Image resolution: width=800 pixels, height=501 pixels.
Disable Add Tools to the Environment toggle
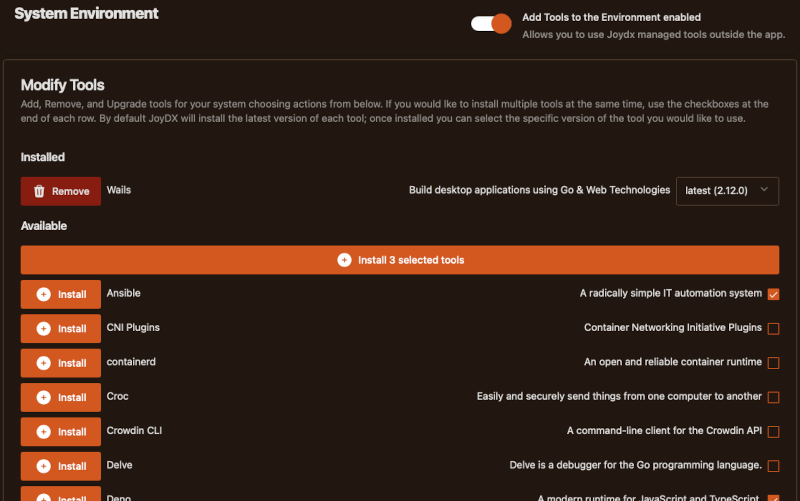pos(491,24)
